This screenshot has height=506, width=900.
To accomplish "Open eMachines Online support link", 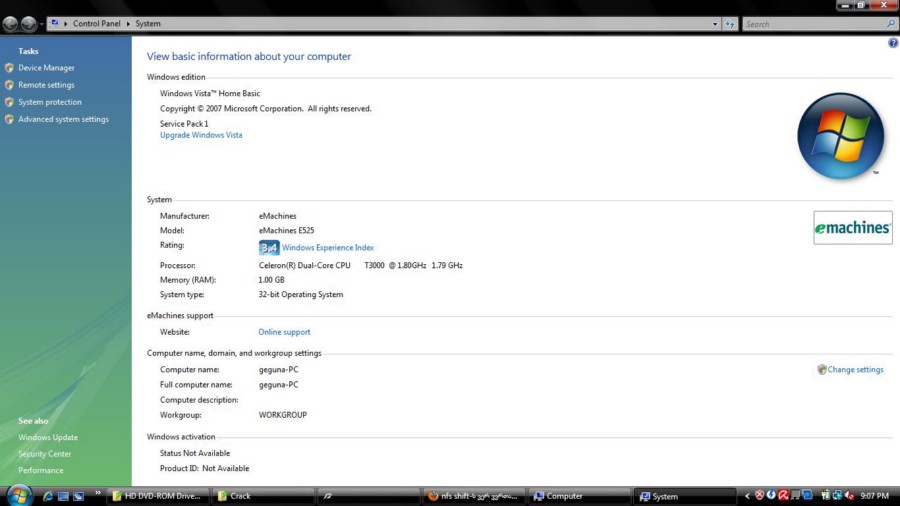I will pyautogui.click(x=284, y=332).
